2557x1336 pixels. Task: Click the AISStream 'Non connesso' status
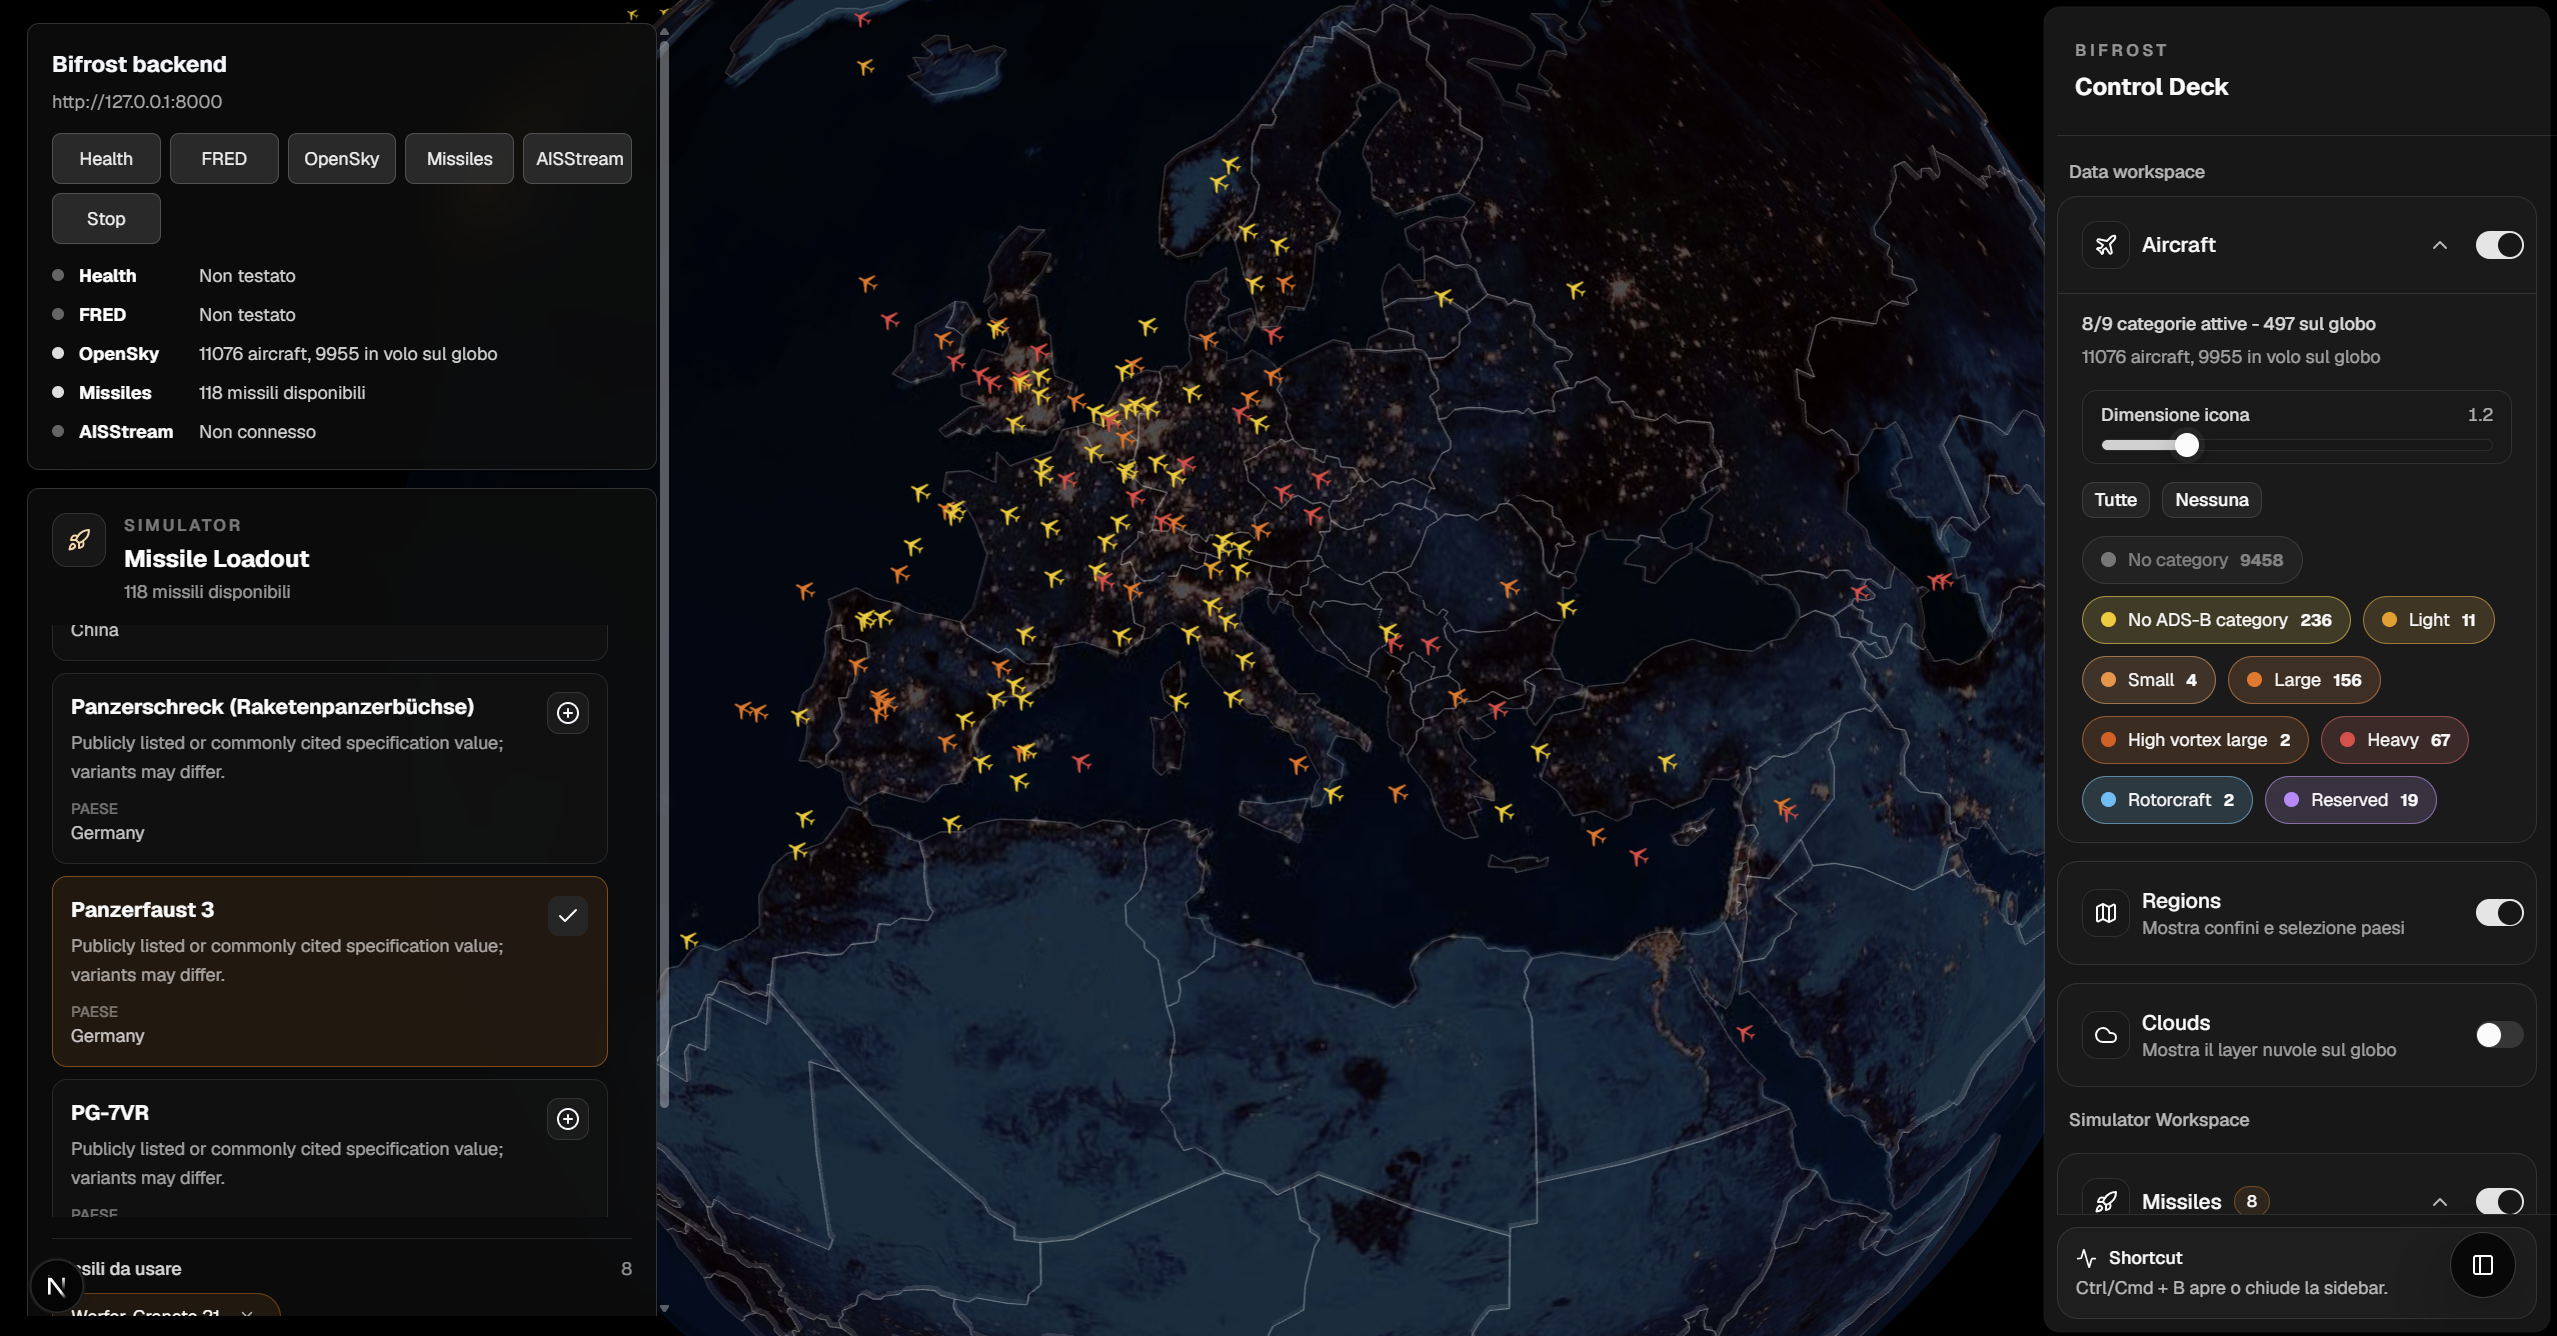tap(257, 432)
